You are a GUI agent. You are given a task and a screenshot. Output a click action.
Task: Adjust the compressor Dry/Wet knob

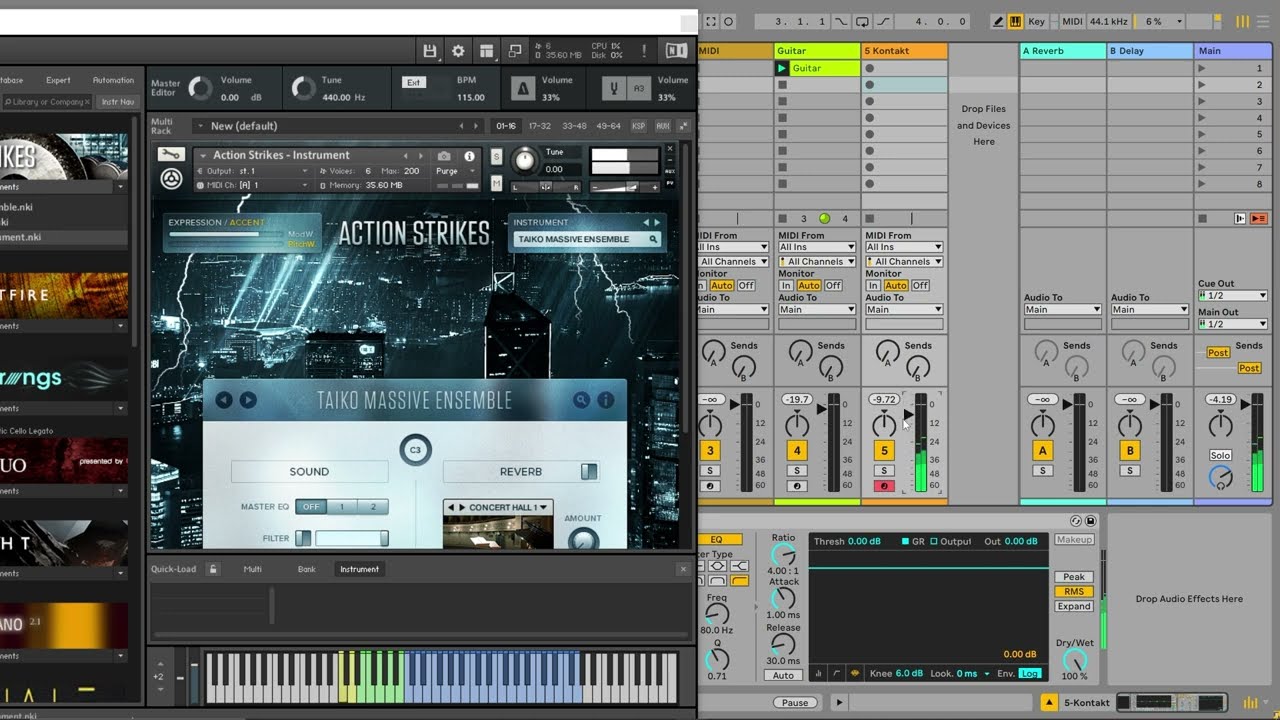pos(1074,660)
